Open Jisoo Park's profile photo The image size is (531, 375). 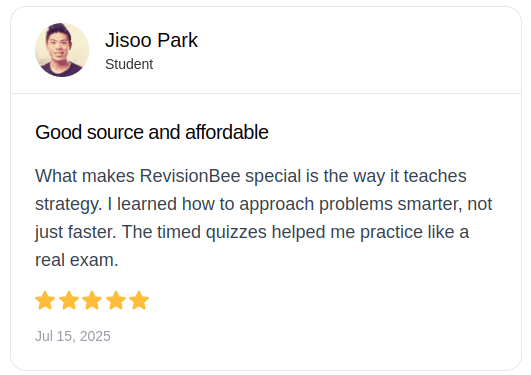pyautogui.click(x=62, y=50)
